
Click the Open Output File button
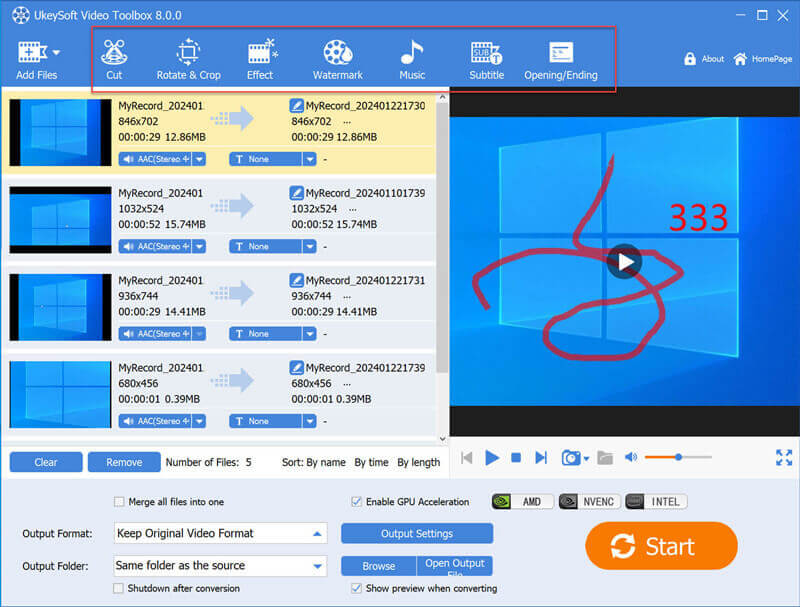(455, 566)
